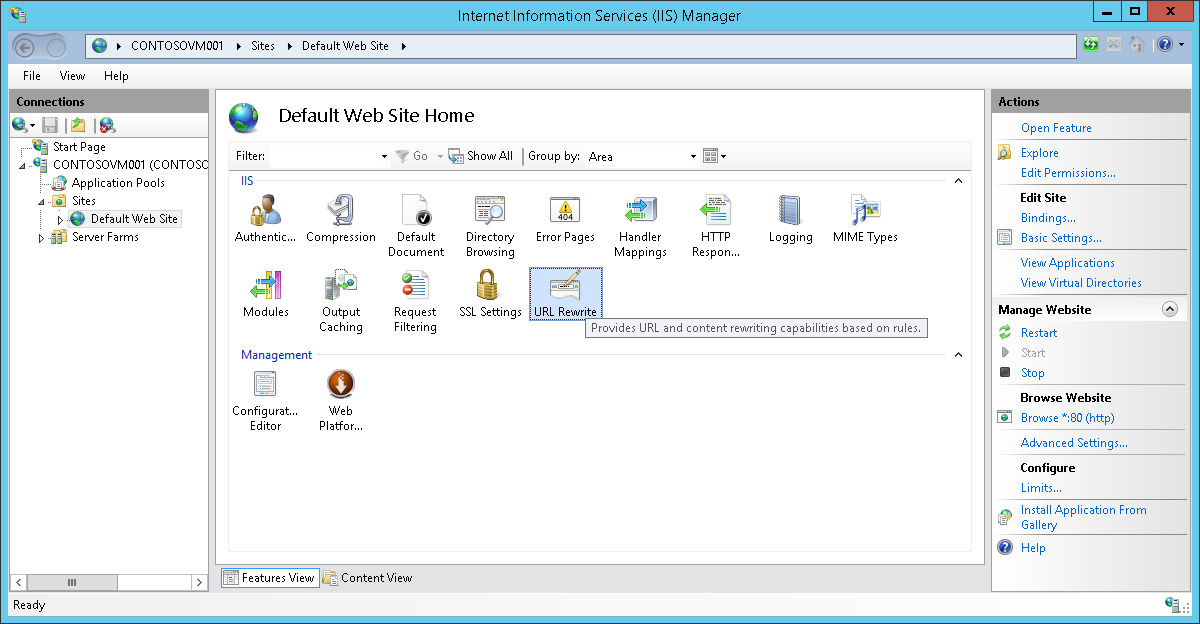
Task: Click View Applications link
Action: point(1068,263)
